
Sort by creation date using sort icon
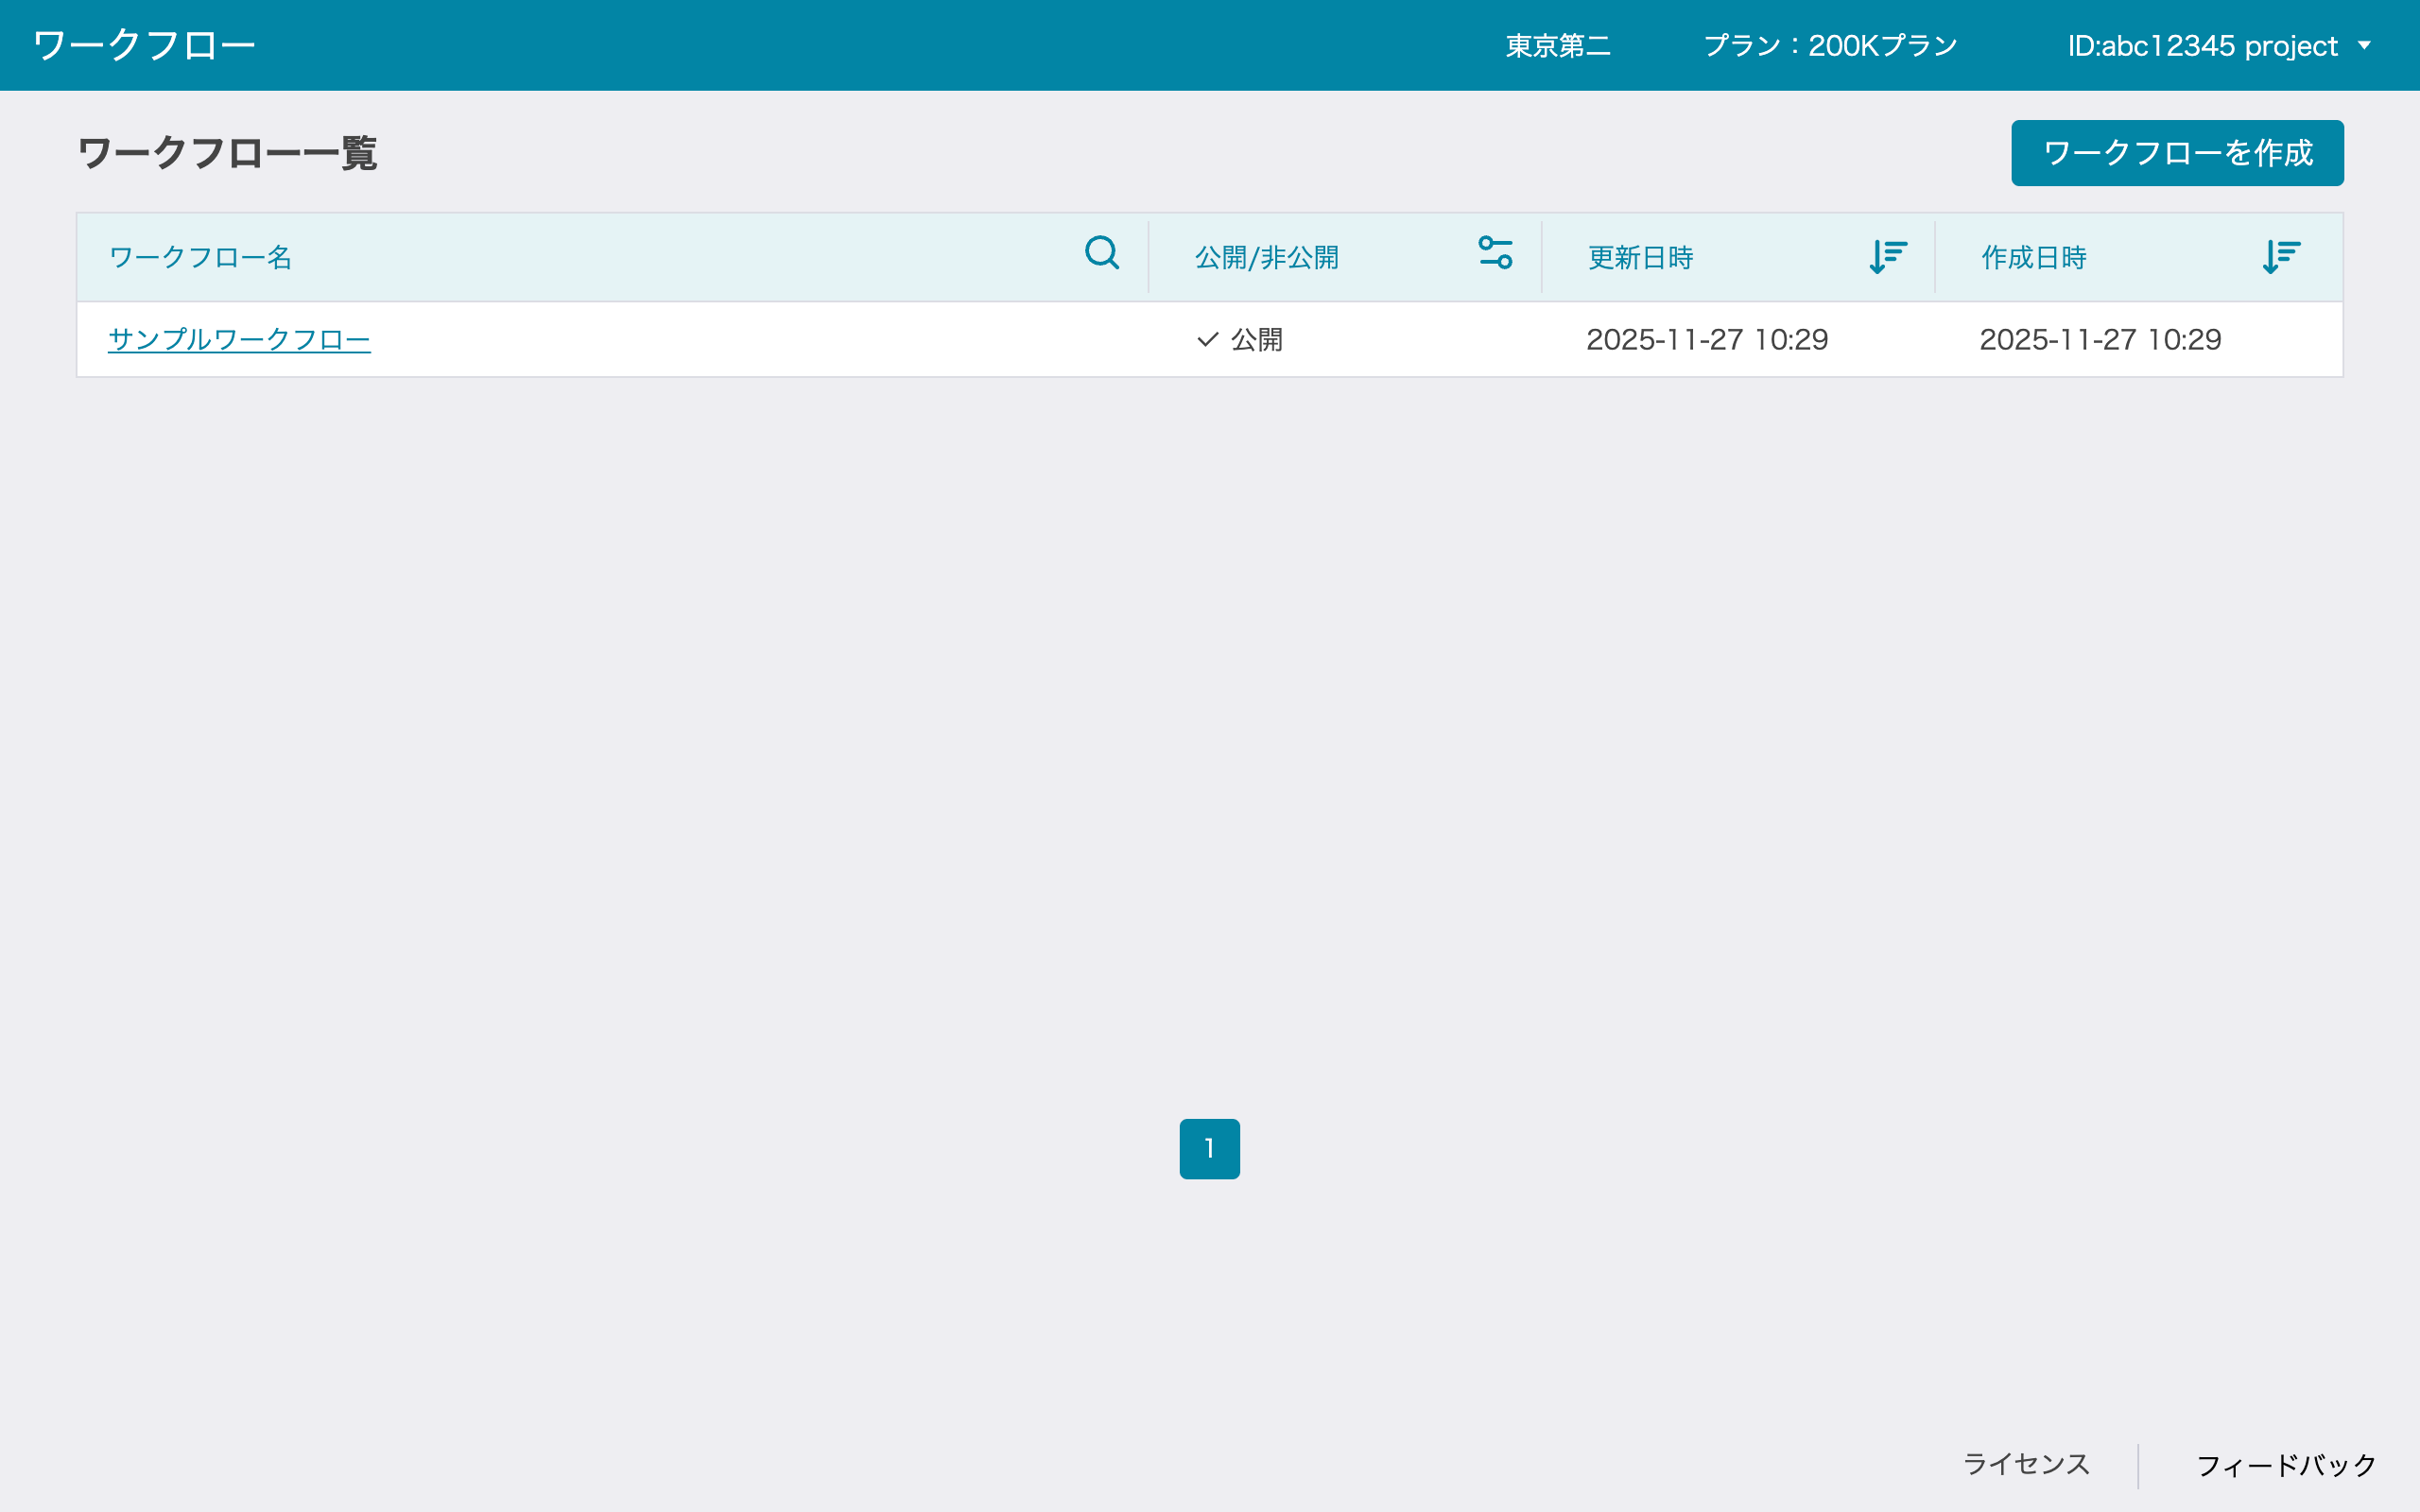coord(2280,256)
